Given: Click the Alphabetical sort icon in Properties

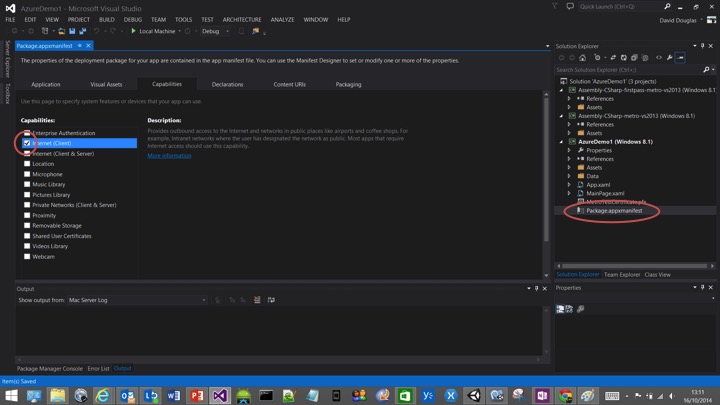Looking at the screenshot, I should click(569, 309).
